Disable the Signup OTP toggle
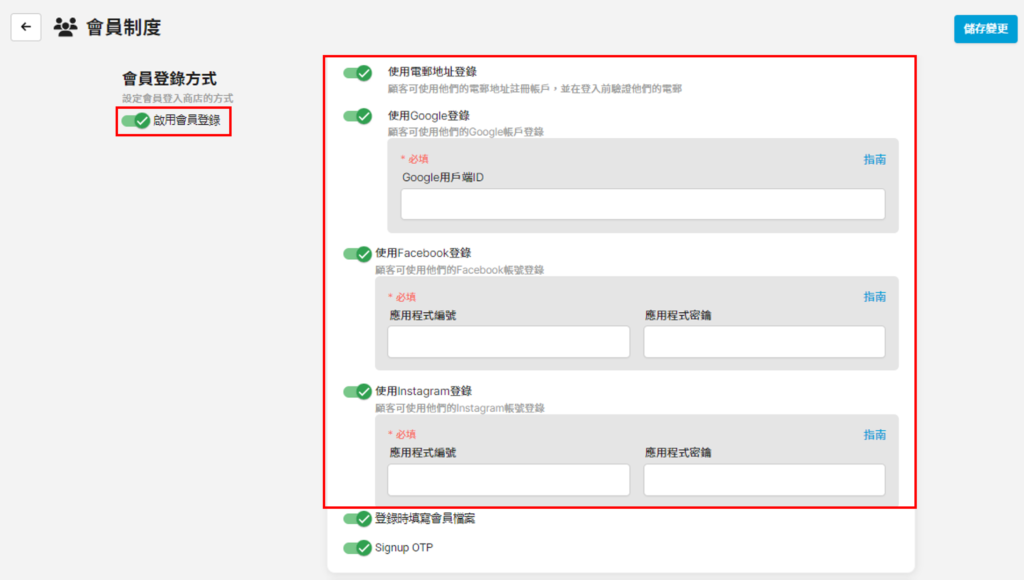This screenshot has height=580, width=1024. (357, 548)
